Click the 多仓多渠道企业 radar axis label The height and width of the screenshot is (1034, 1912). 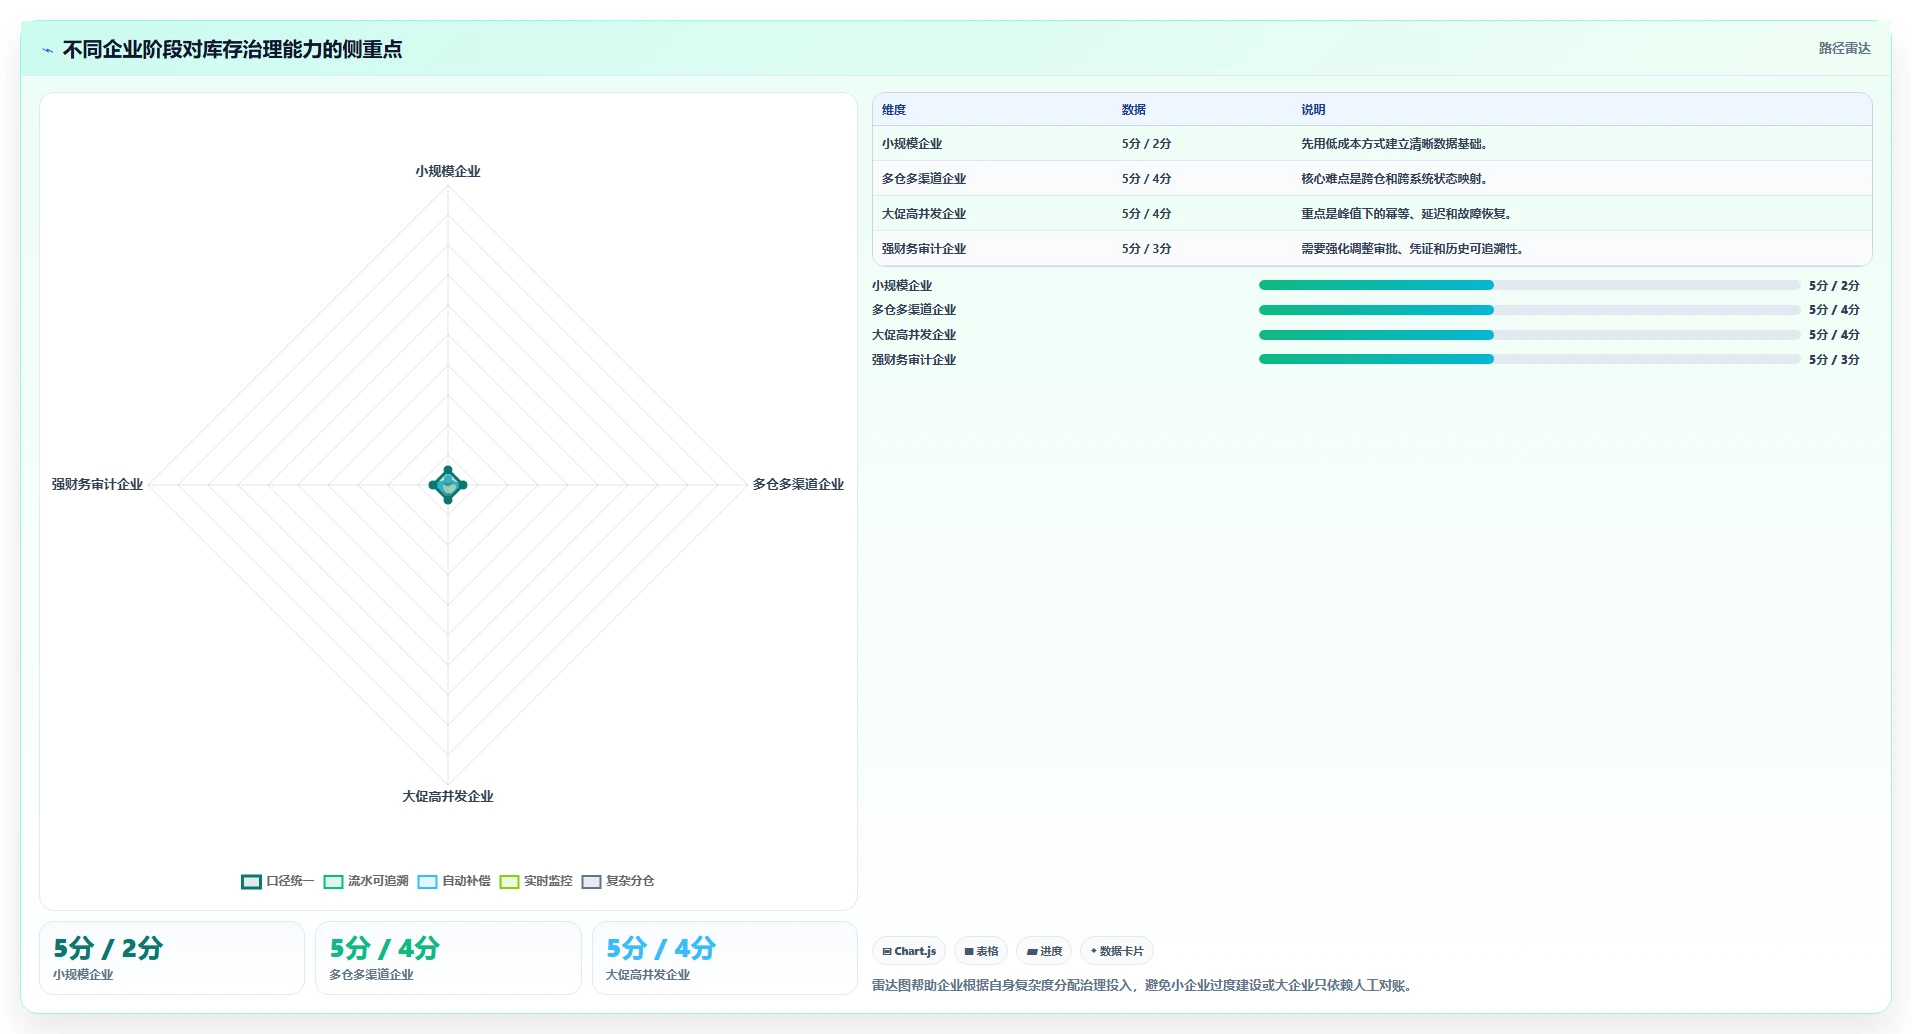798,485
